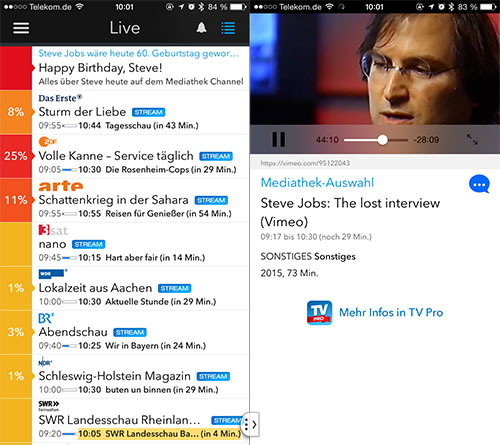Open Schleswig-Holstein Magazin title
Screen dimensions: 500x445
pyautogui.click(x=115, y=376)
